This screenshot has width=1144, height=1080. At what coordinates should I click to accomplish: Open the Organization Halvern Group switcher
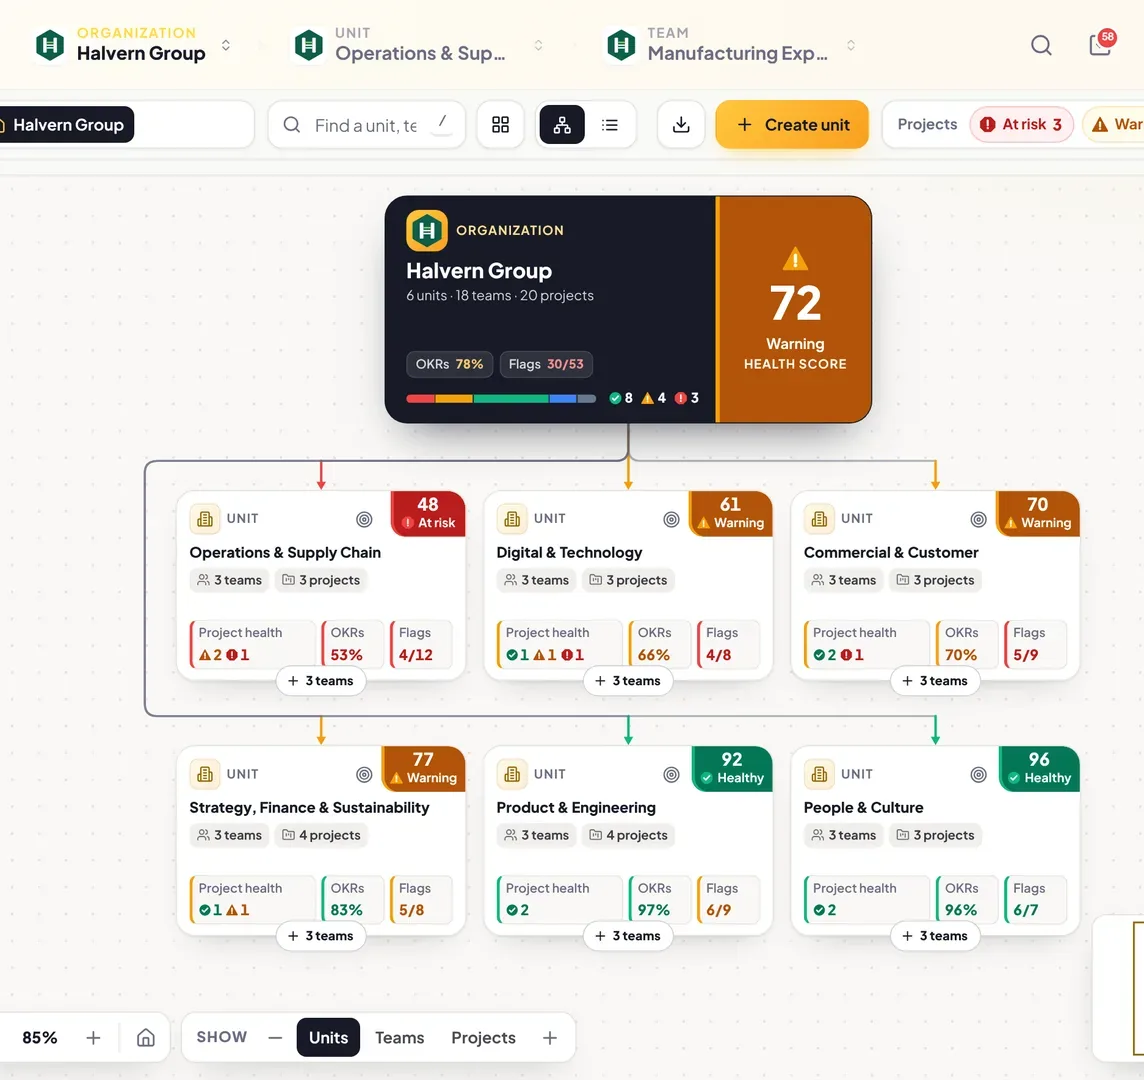click(134, 45)
